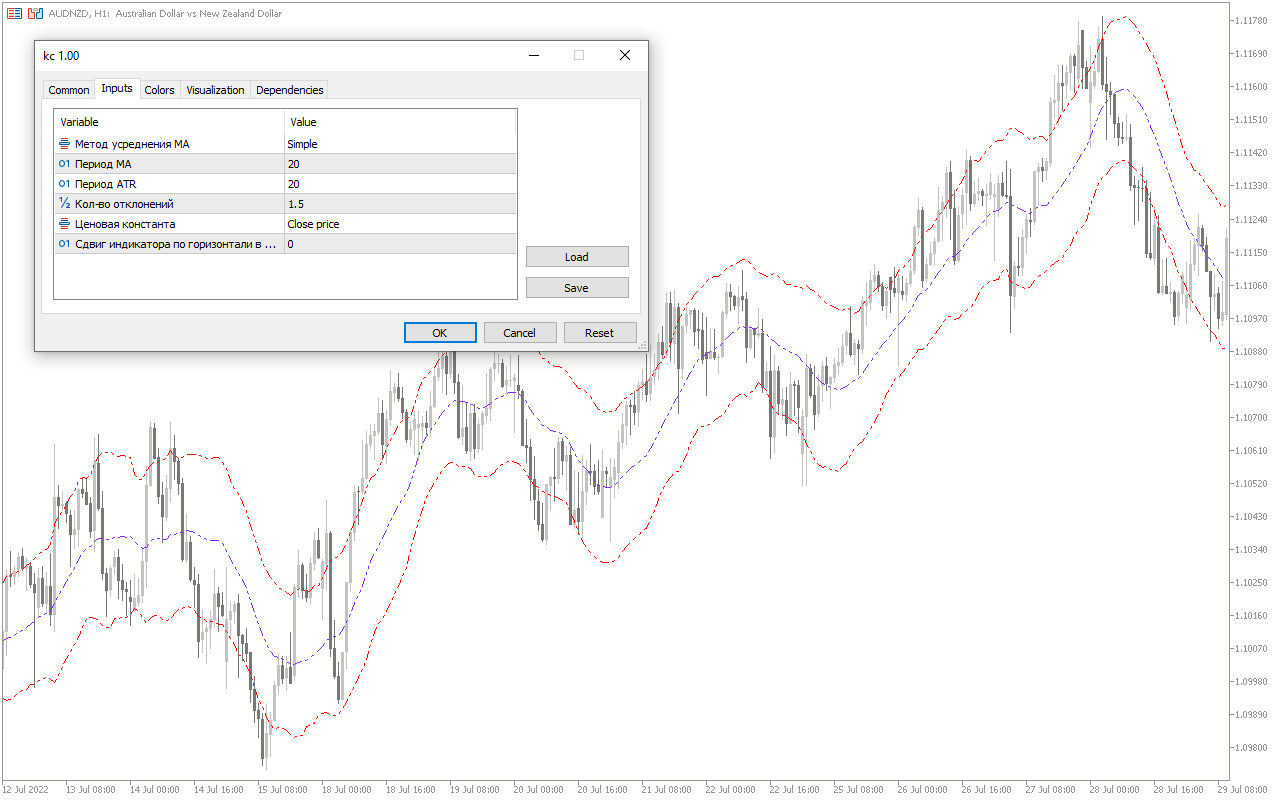1280x800 pixels.
Task: Edit the horizontal shift value 0
Action: [400, 244]
